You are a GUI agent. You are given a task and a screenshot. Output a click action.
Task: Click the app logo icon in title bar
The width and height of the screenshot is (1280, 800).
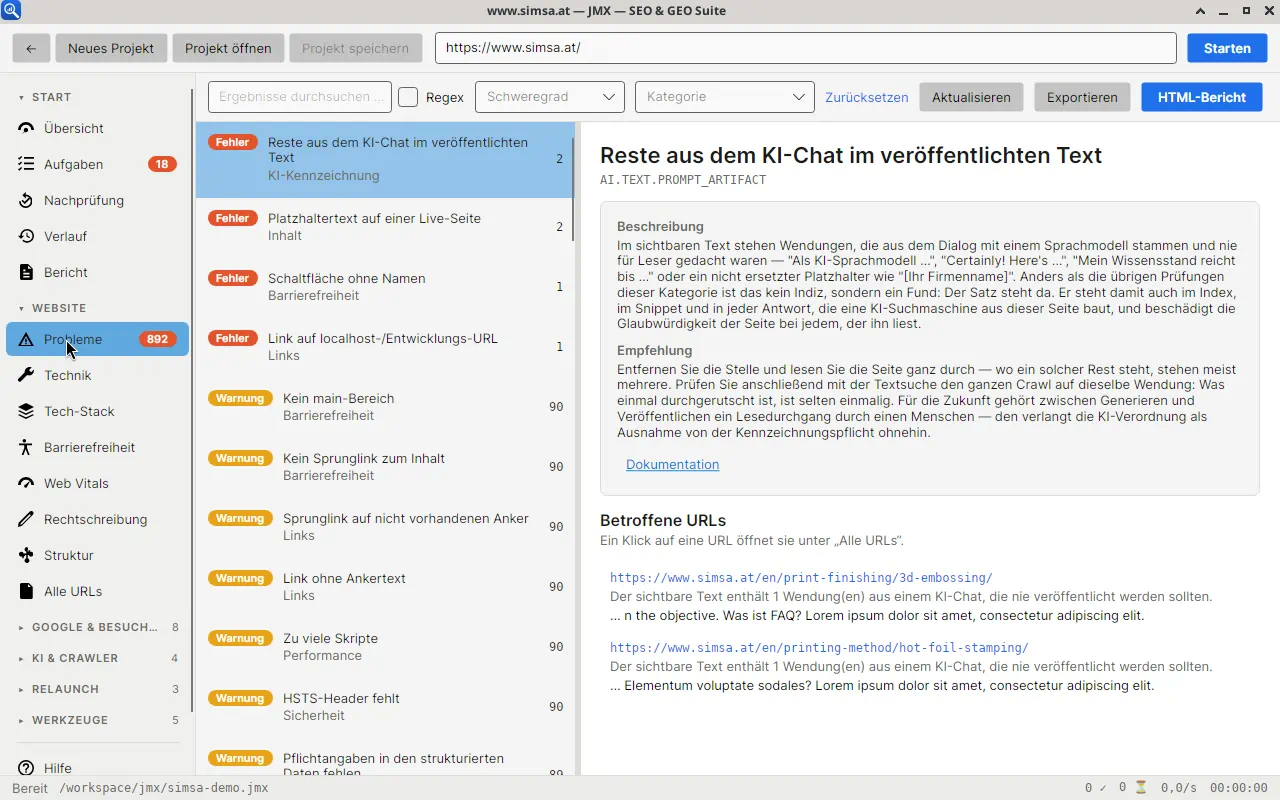pos(11,11)
